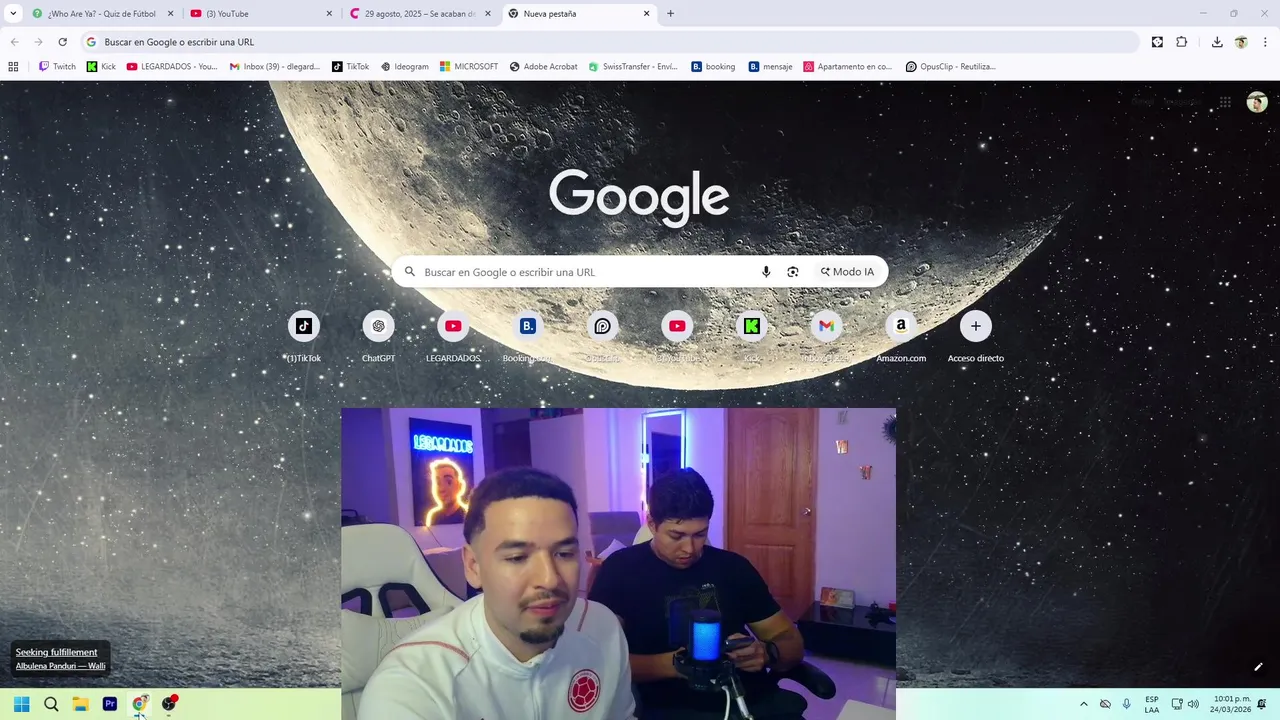The image size is (1280, 720).
Task: Open the LEGARDADOS YouTube bookmark
Action: point(172,67)
